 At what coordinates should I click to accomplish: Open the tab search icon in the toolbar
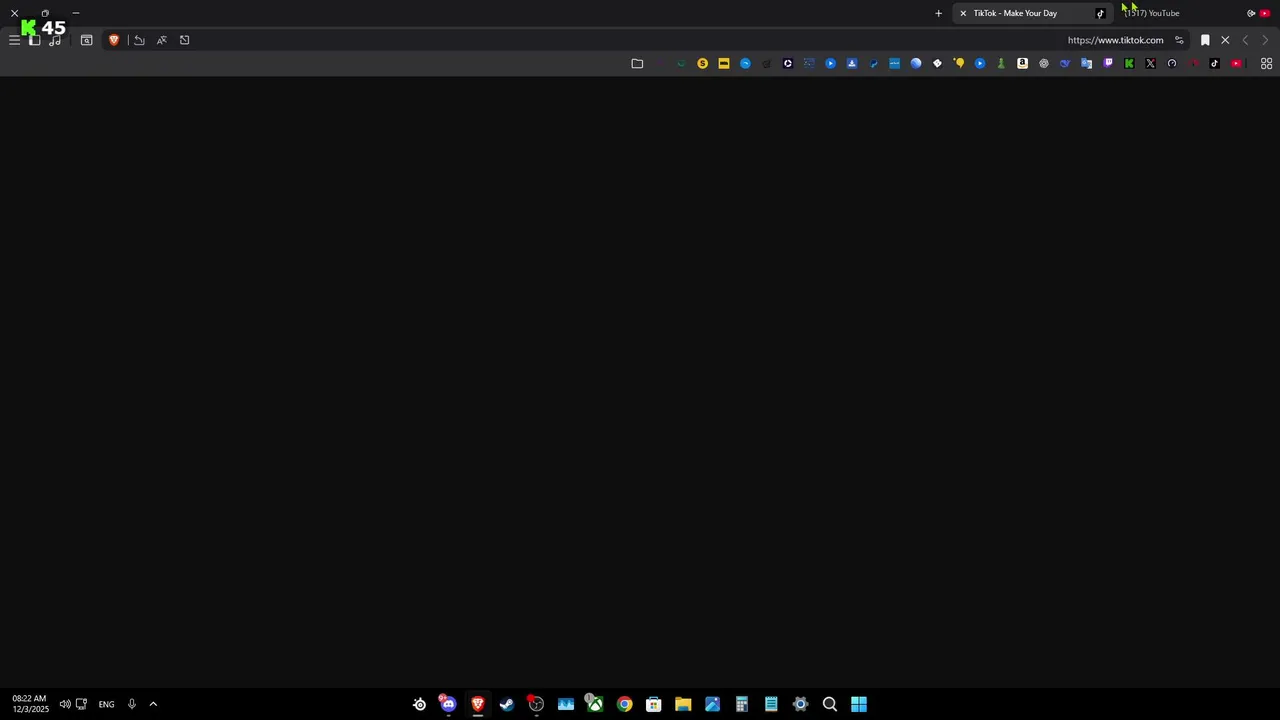(x=87, y=40)
